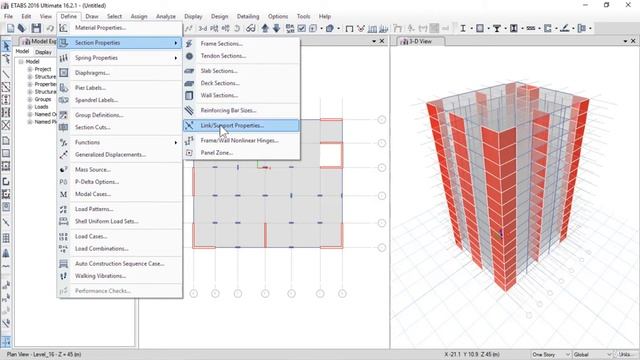Screen dimensions: 640x360
Task: Open 3-D View window list dropdown arrow
Action: tap(625, 41)
